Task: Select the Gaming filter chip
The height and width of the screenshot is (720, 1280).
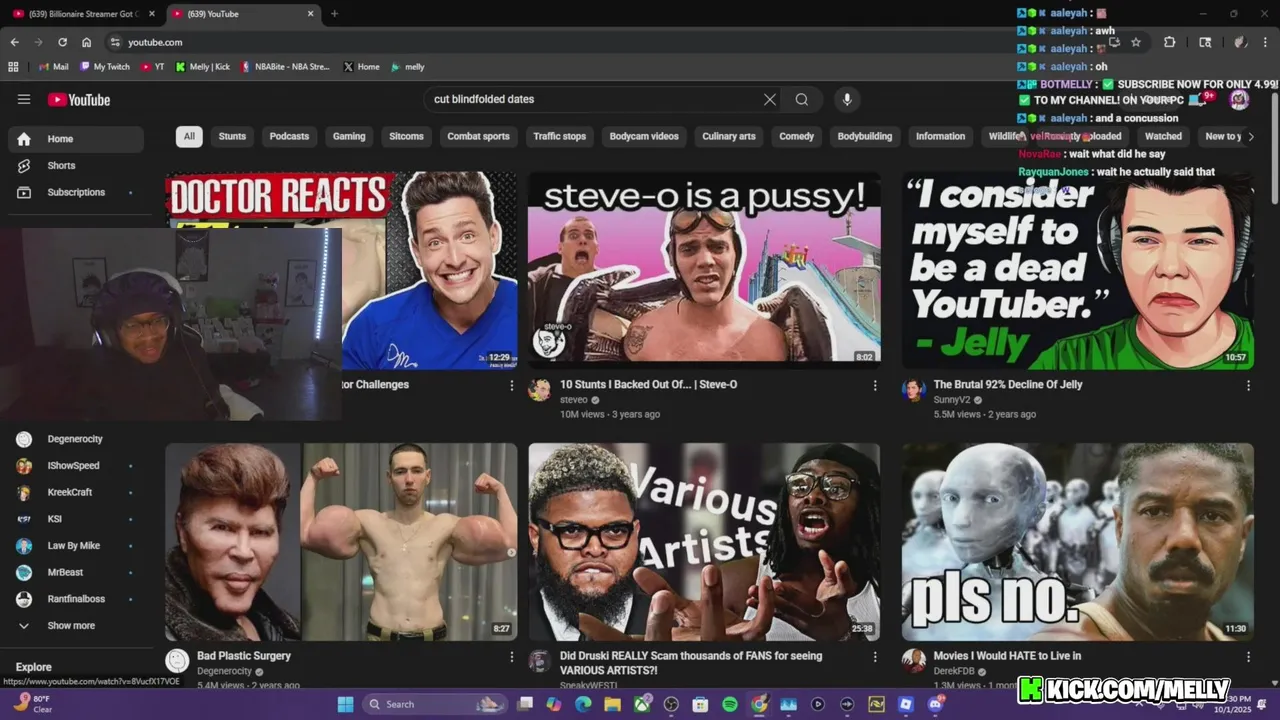Action: (x=349, y=136)
